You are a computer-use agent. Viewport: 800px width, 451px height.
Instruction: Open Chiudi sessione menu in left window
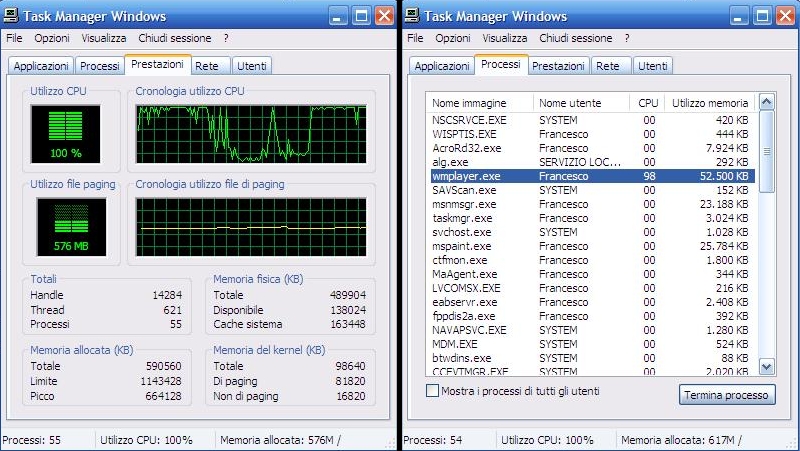[174, 38]
